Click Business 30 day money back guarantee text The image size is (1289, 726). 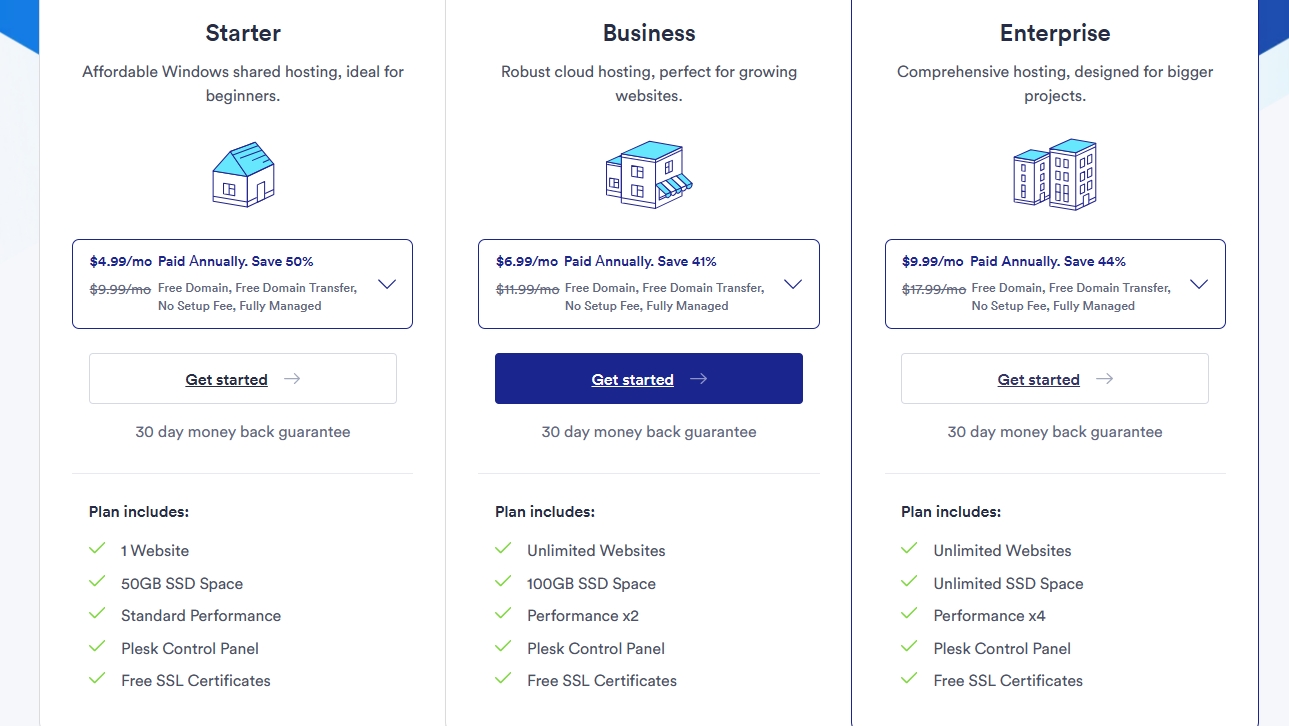[649, 432]
